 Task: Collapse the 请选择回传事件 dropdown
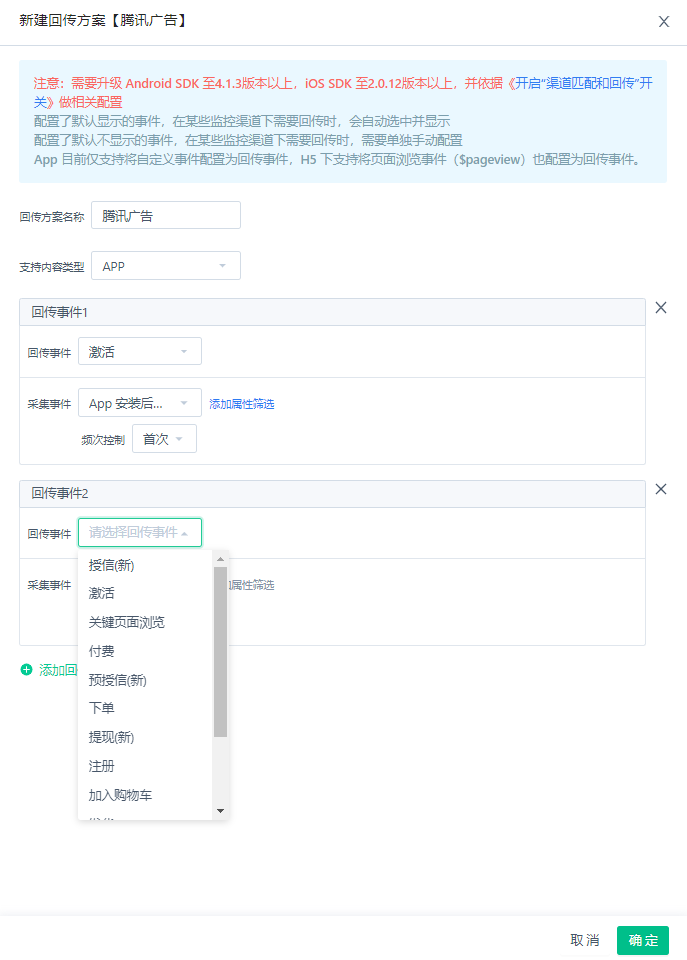coord(140,532)
